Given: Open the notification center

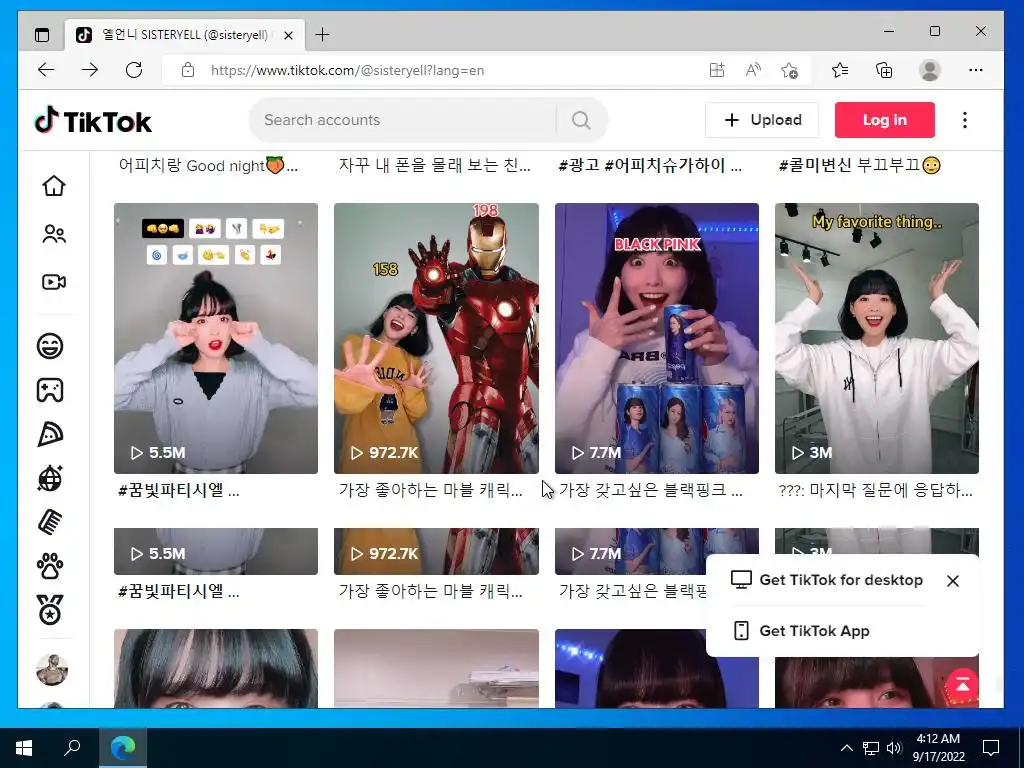Looking at the screenshot, I should tap(991, 748).
